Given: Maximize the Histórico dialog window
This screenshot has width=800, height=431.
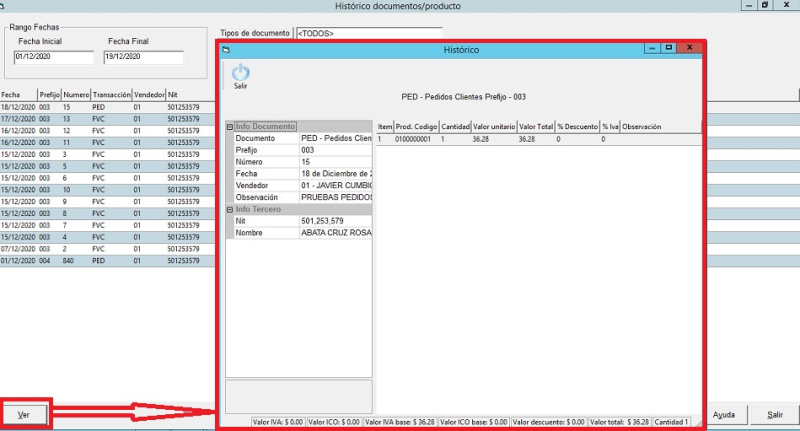Looking at the screenshot, I should click(669, 48).
